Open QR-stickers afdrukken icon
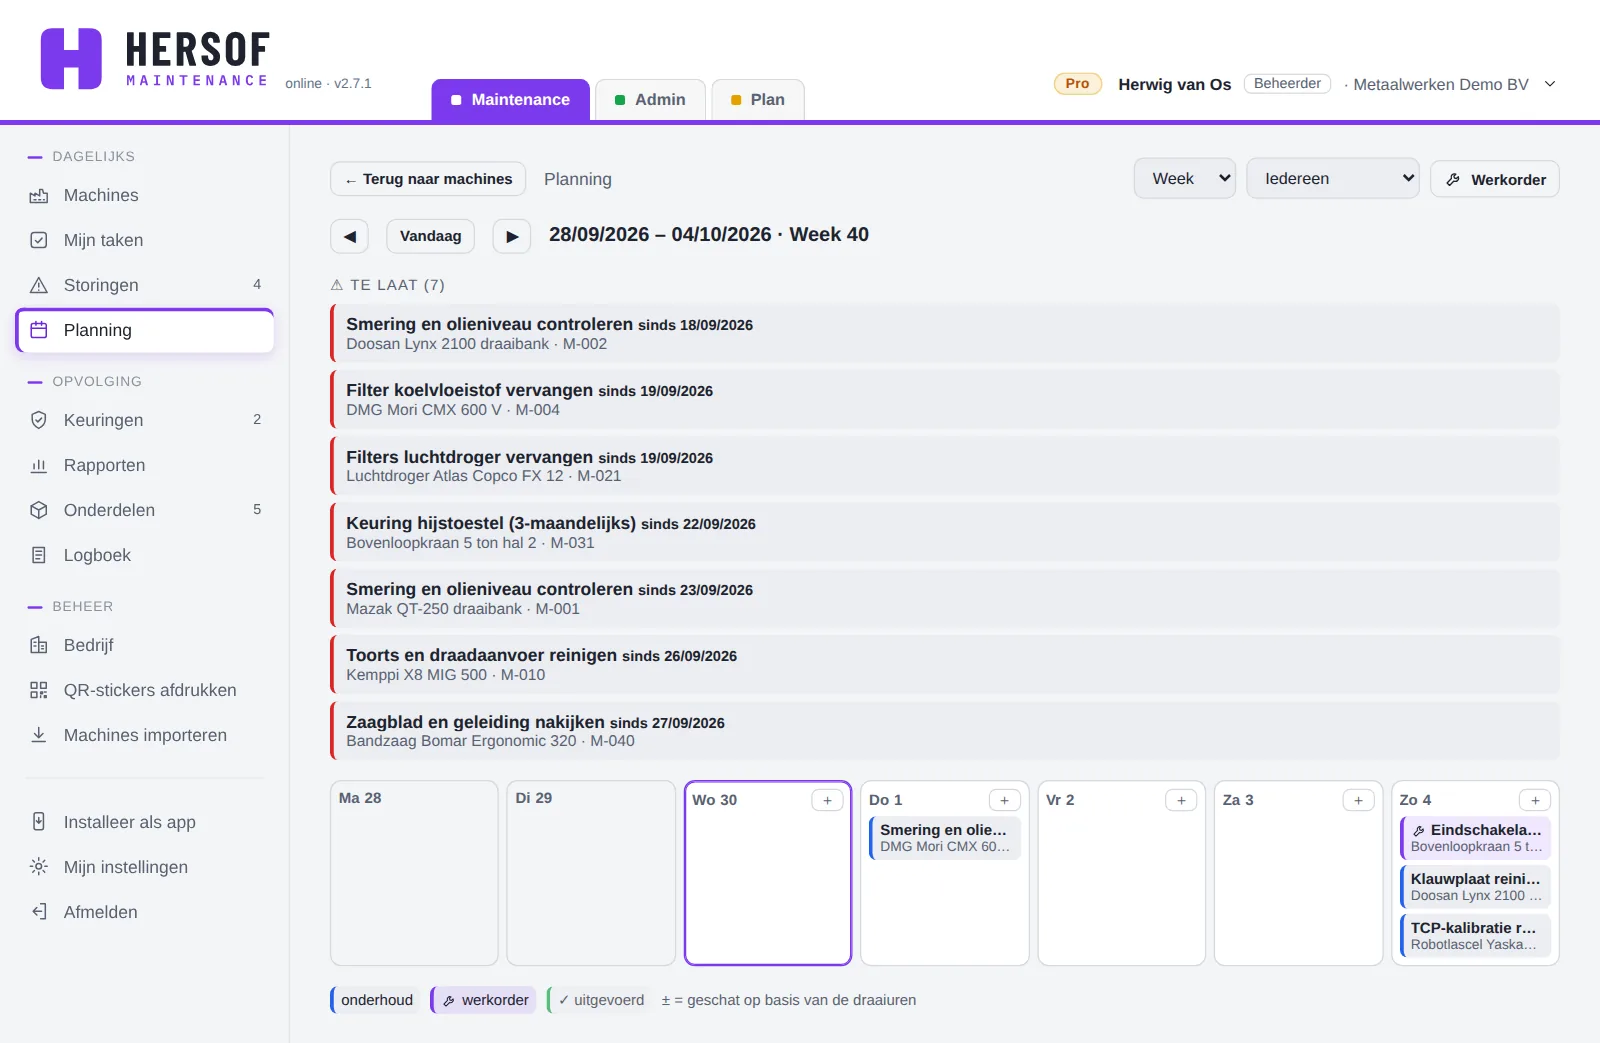 (x=39, y=690)
